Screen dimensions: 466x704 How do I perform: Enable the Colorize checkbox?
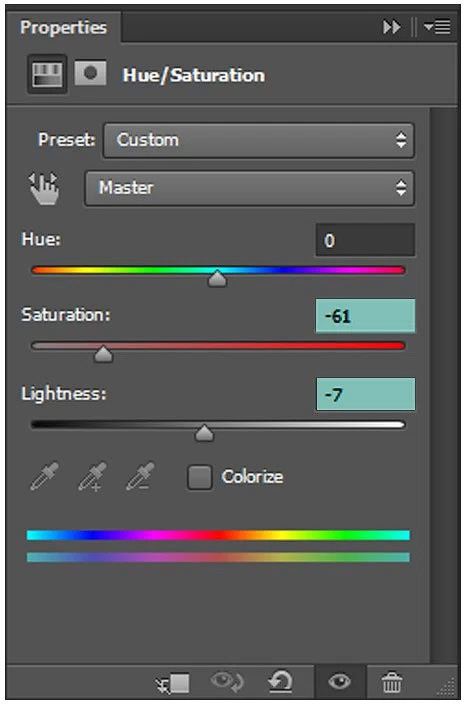point(200,477)
